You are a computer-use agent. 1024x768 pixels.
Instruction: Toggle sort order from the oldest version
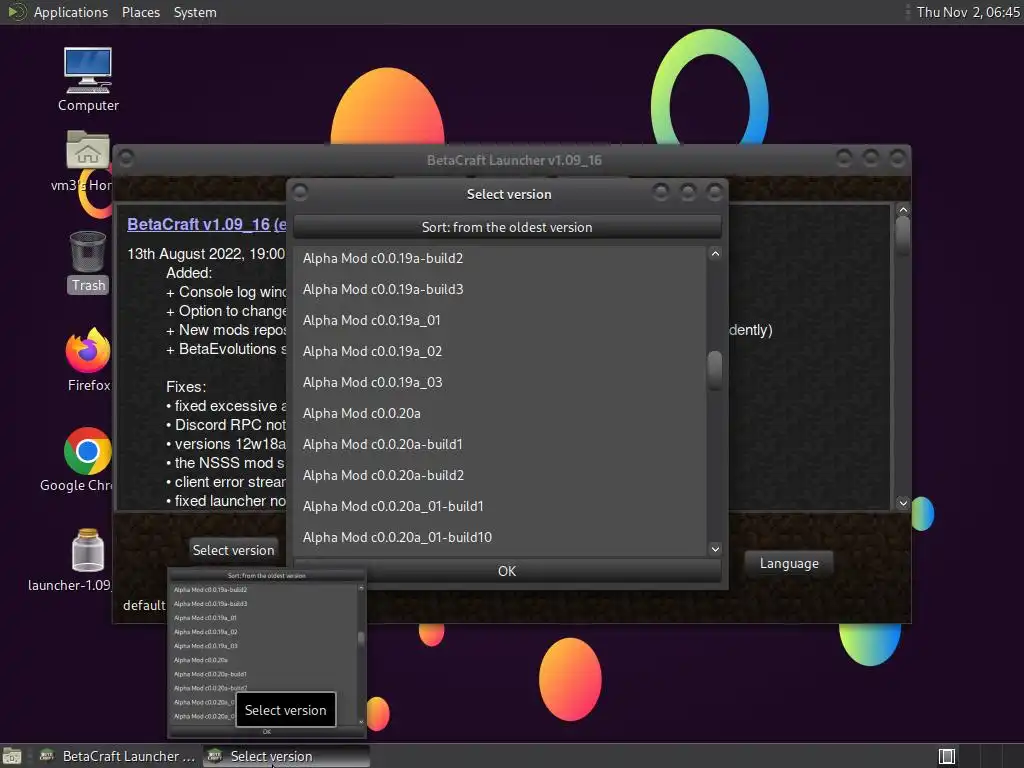[x=507, y=227]
